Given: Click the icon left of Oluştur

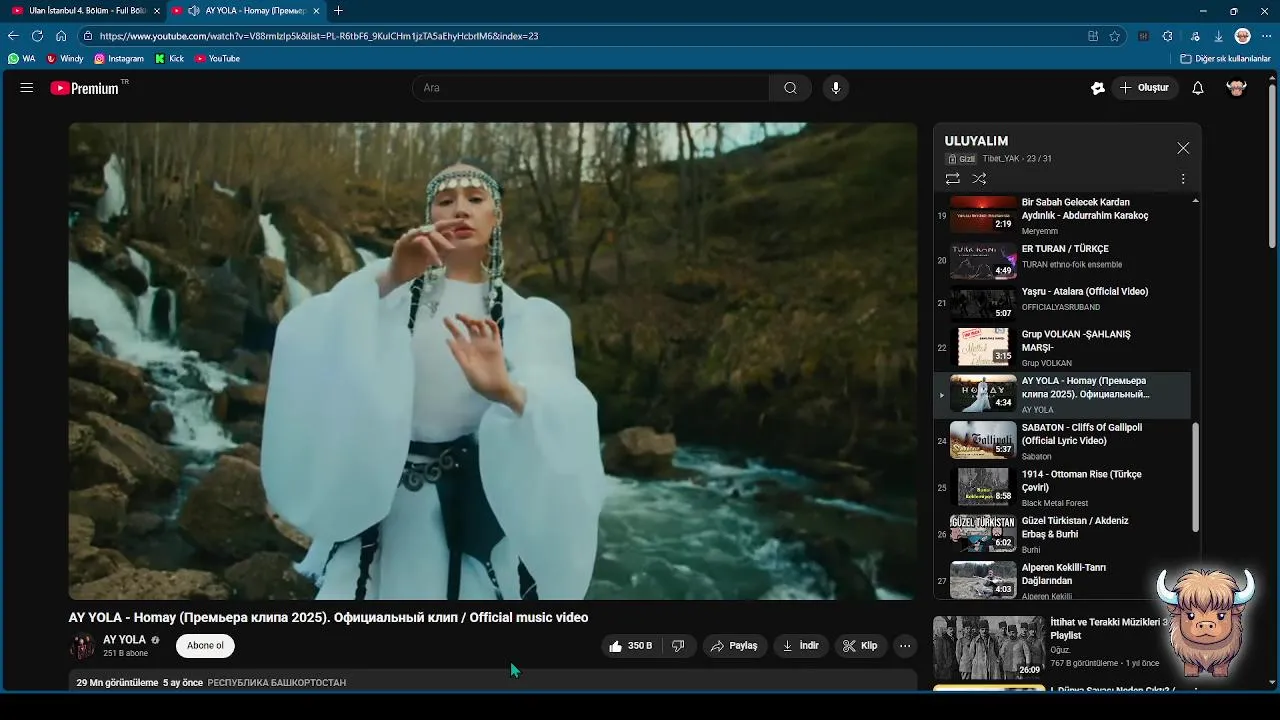Looking at the screenshot, I should pos(1098,88).
